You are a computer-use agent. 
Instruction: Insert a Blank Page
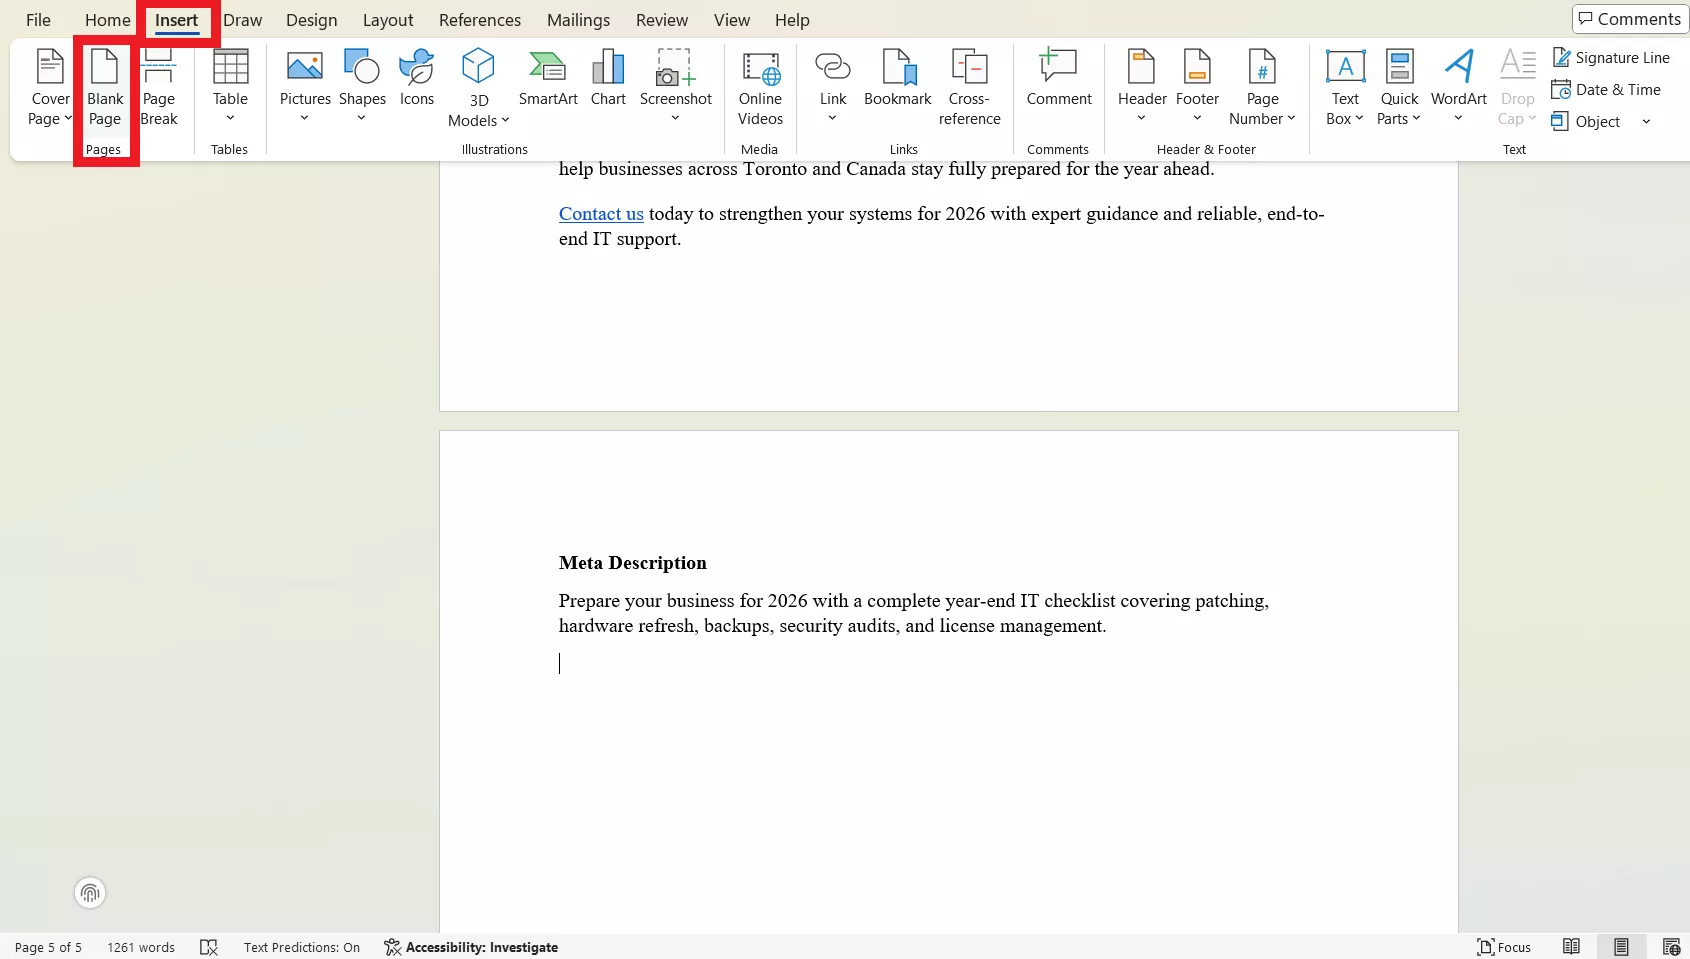point(105,88)
